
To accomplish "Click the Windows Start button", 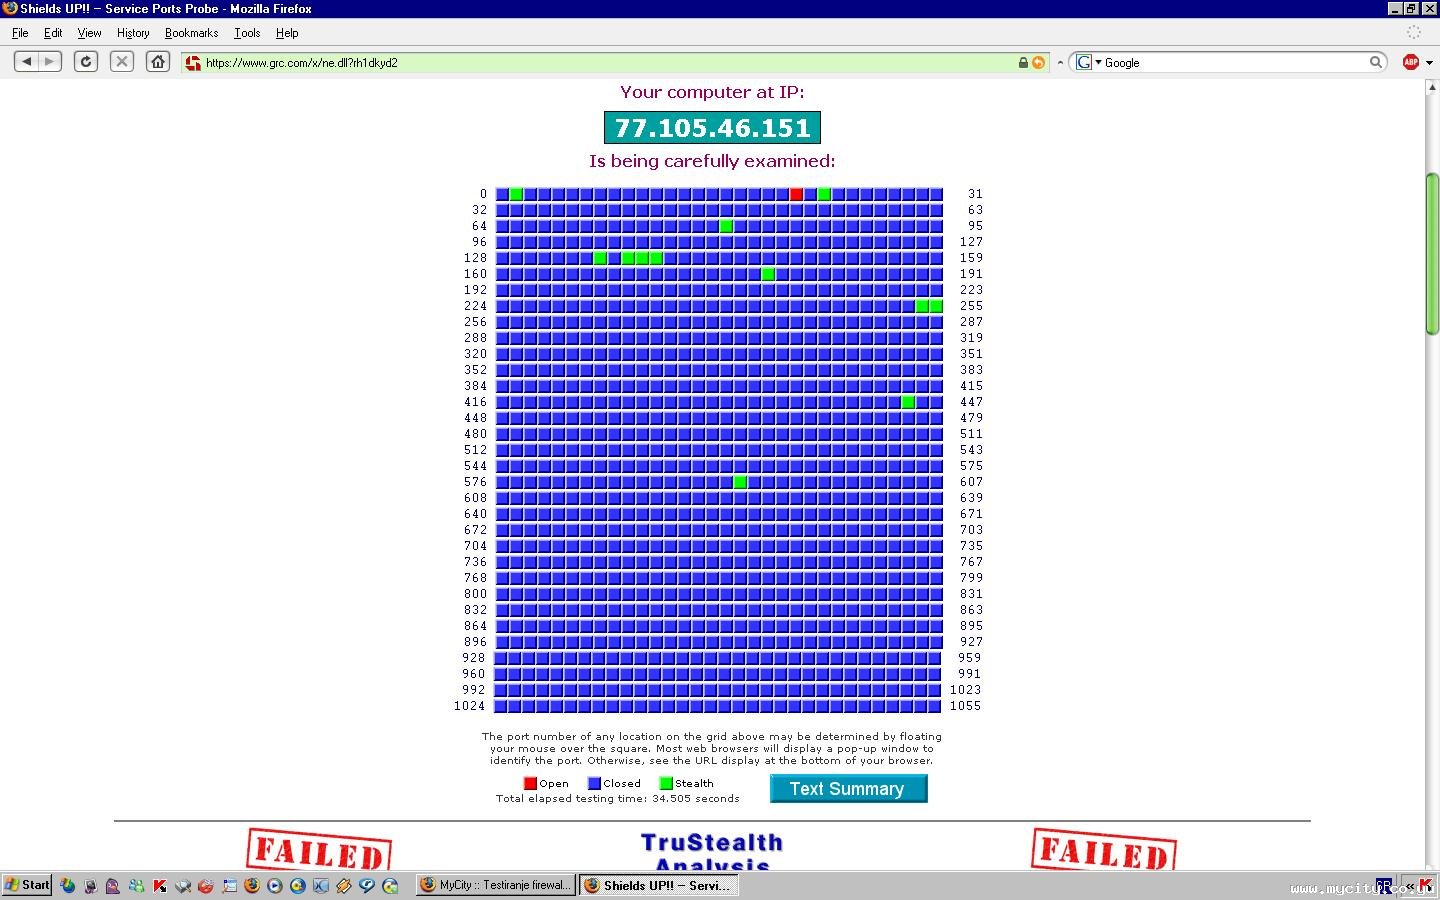I will pyautogui.click(x=27, y=885).
